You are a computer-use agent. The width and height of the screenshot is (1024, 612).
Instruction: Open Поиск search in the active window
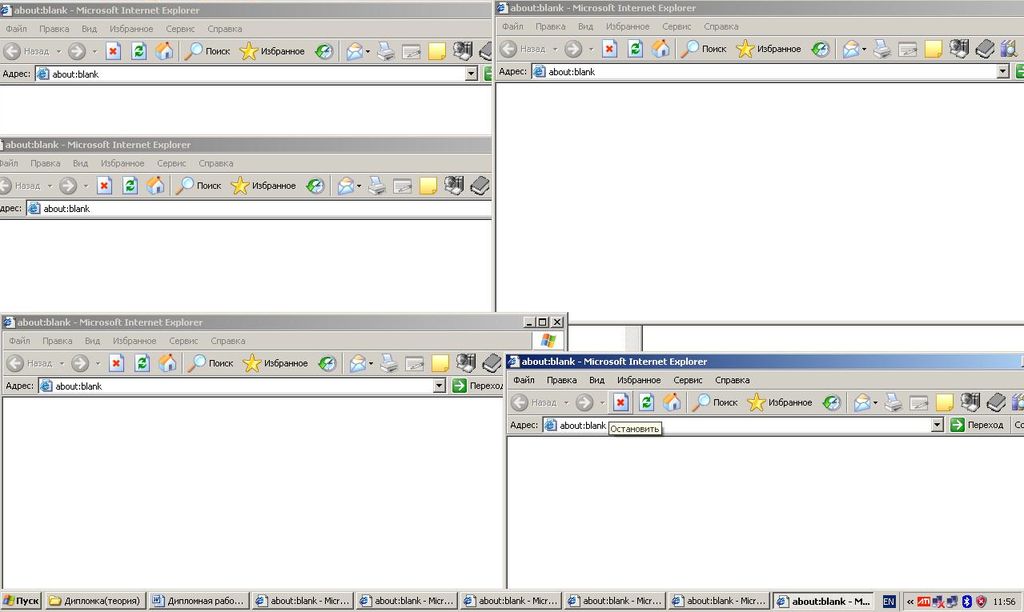click(x=715, y=402)
